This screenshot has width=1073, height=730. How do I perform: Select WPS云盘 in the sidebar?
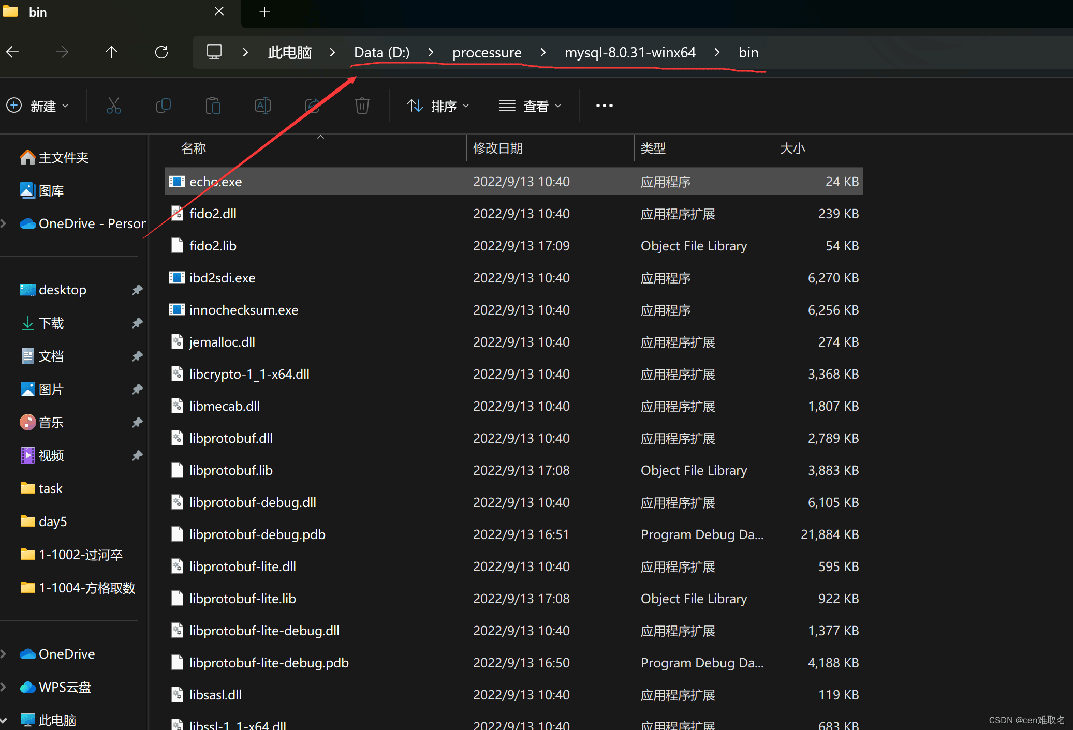(56, 687)
